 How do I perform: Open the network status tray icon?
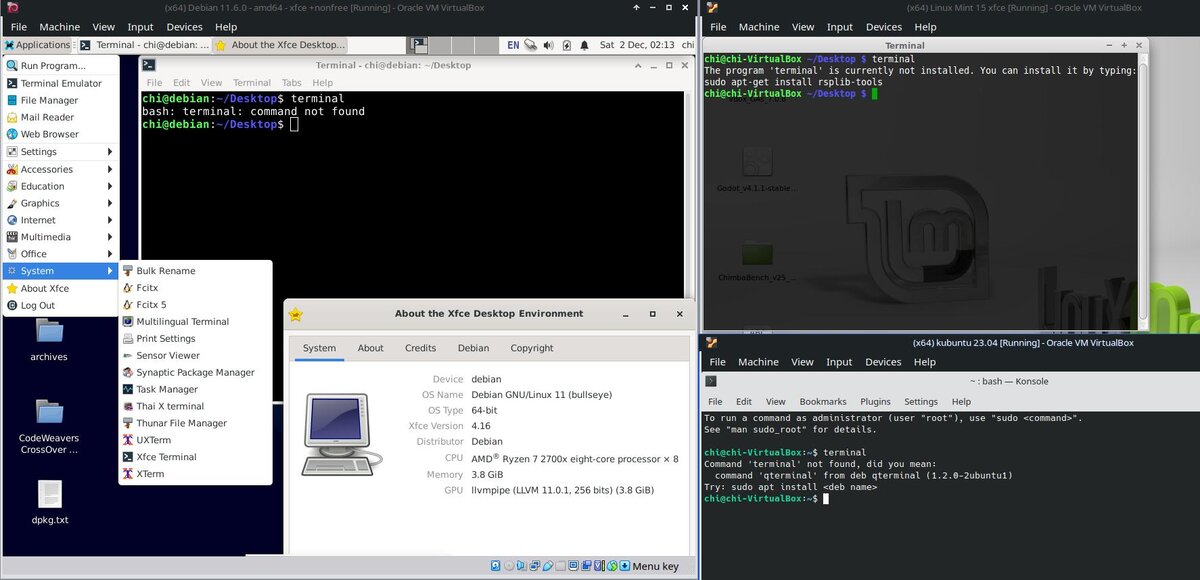[531, 45]
